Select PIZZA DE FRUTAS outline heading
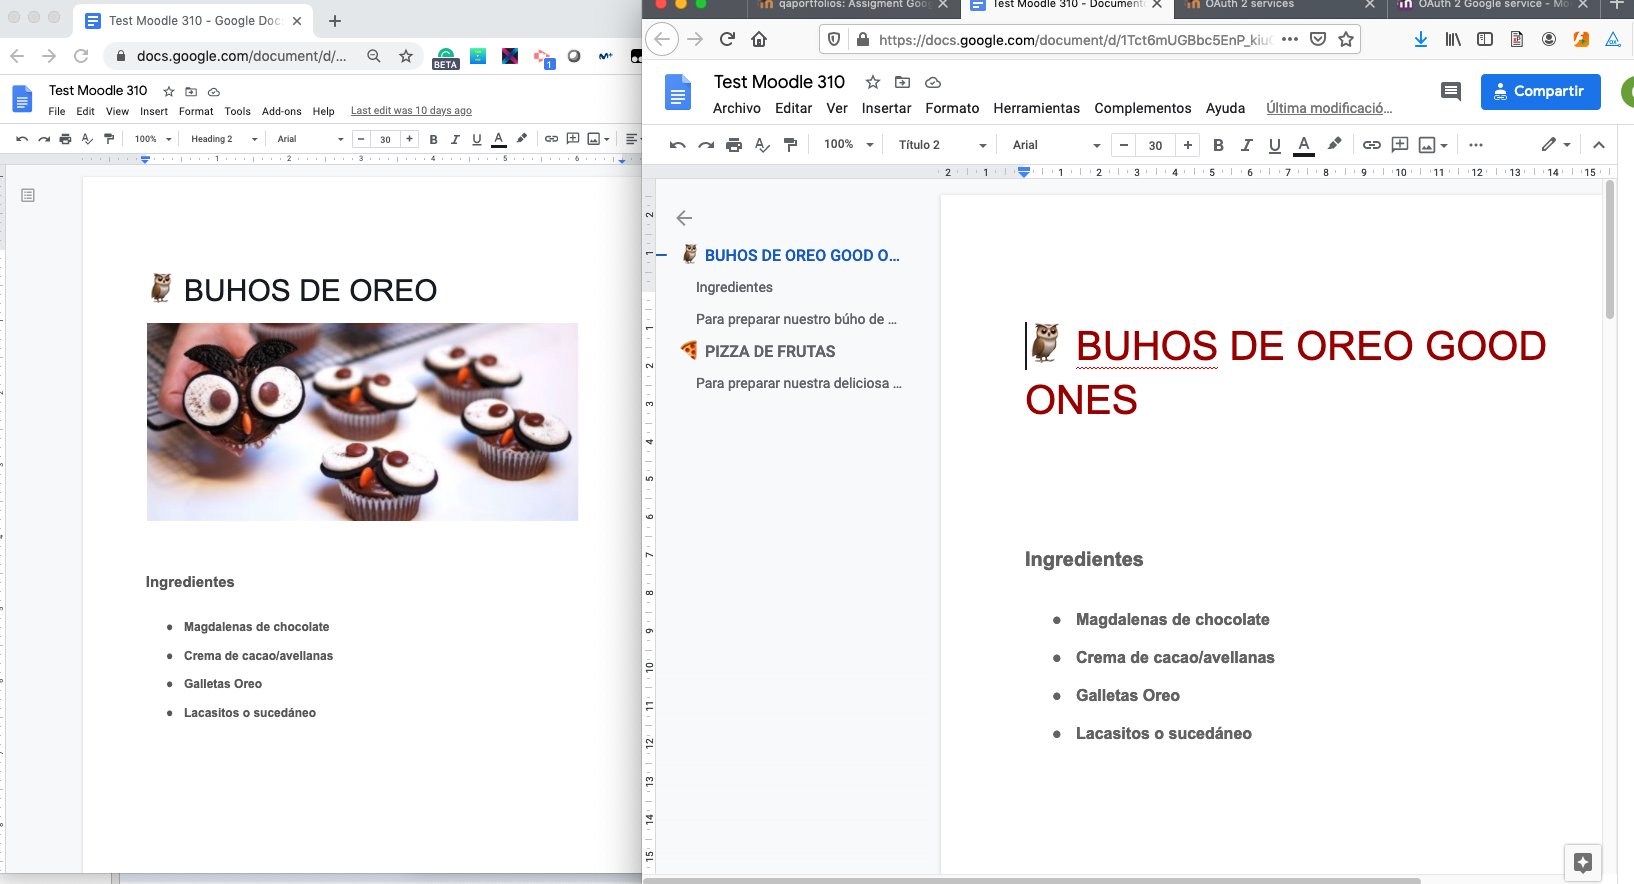 click(x=770, y=351)
